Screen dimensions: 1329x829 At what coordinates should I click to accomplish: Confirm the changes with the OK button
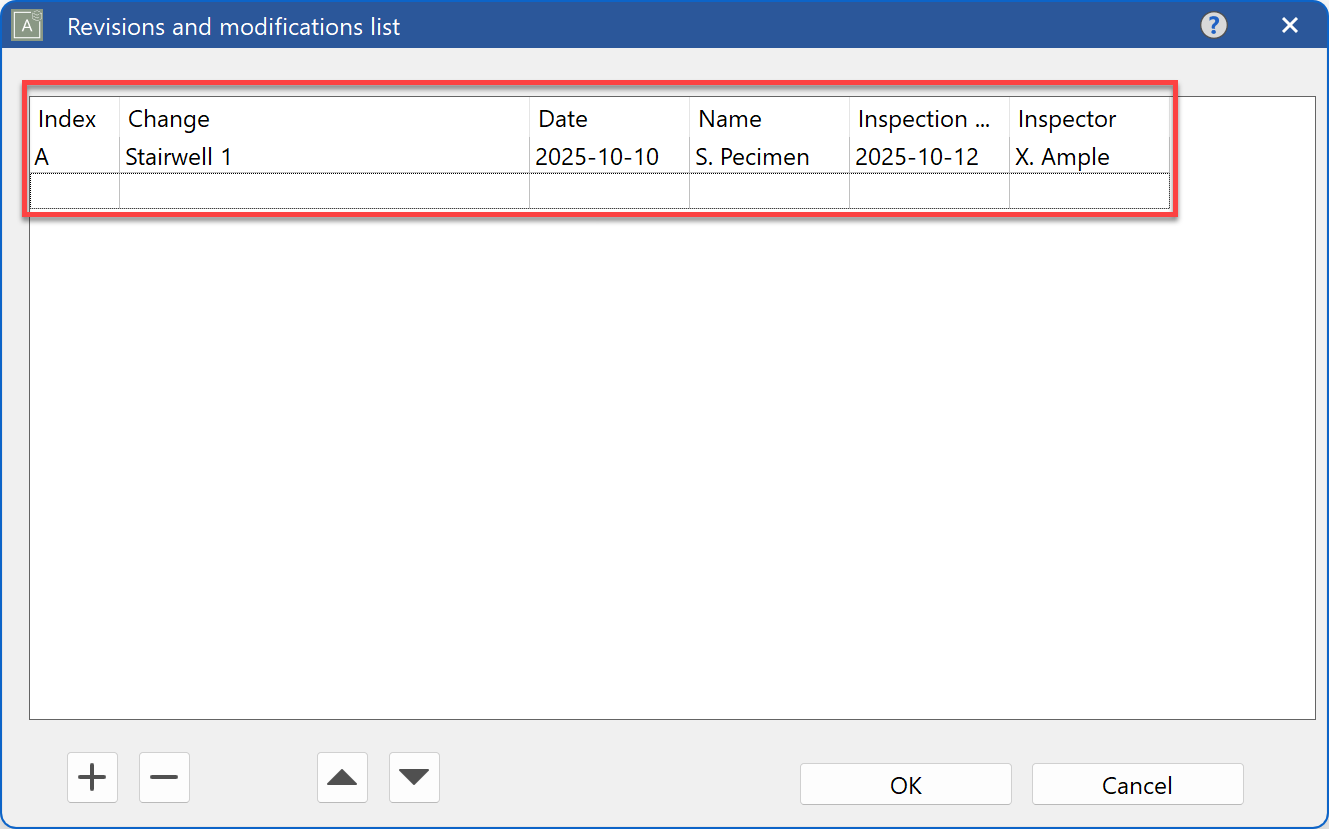coord(905,785)
